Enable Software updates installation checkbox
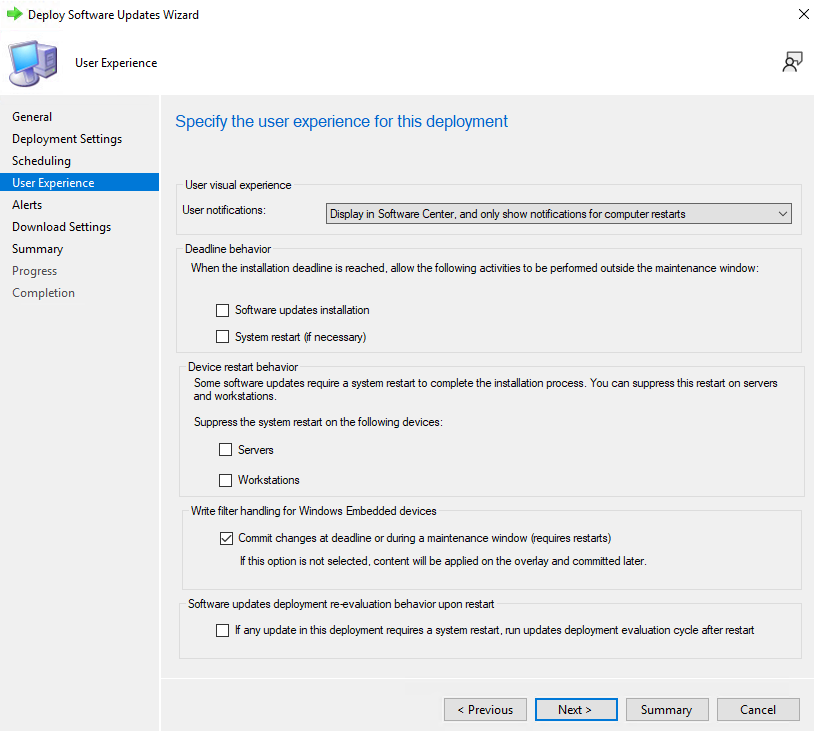 (x=222, y=310)
